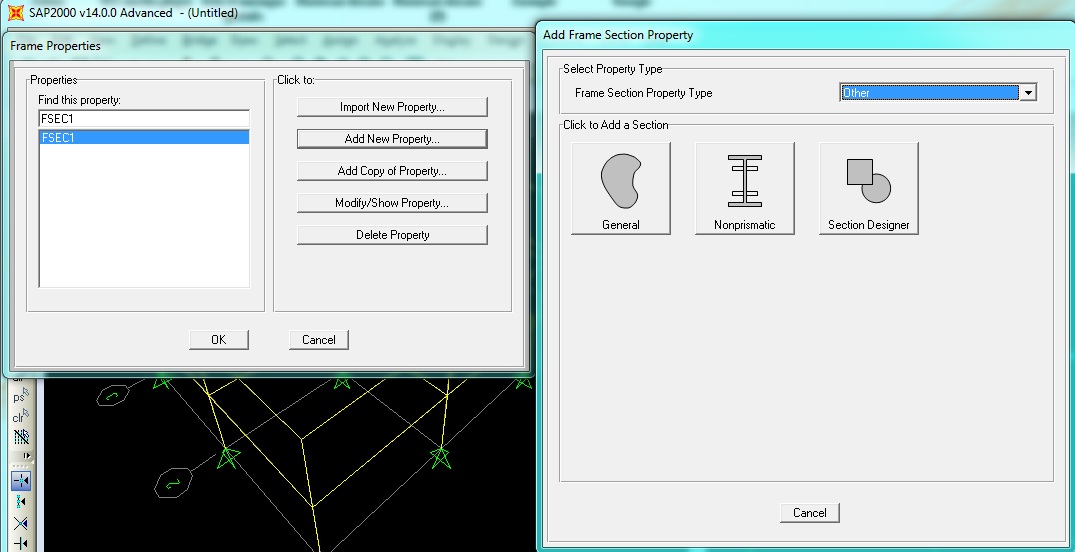
Task: Confirm Frame Properties dialog with OK
Action: 219,339
